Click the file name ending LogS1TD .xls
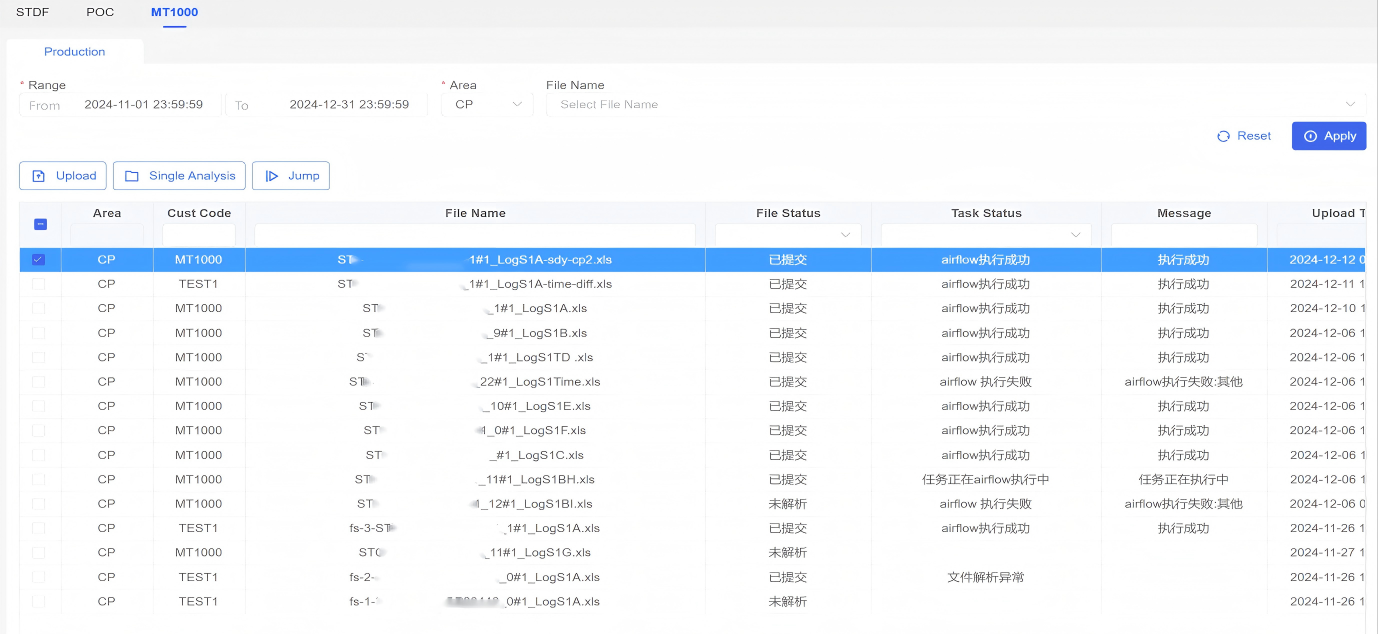The image size is (1378, 634). 475,357
